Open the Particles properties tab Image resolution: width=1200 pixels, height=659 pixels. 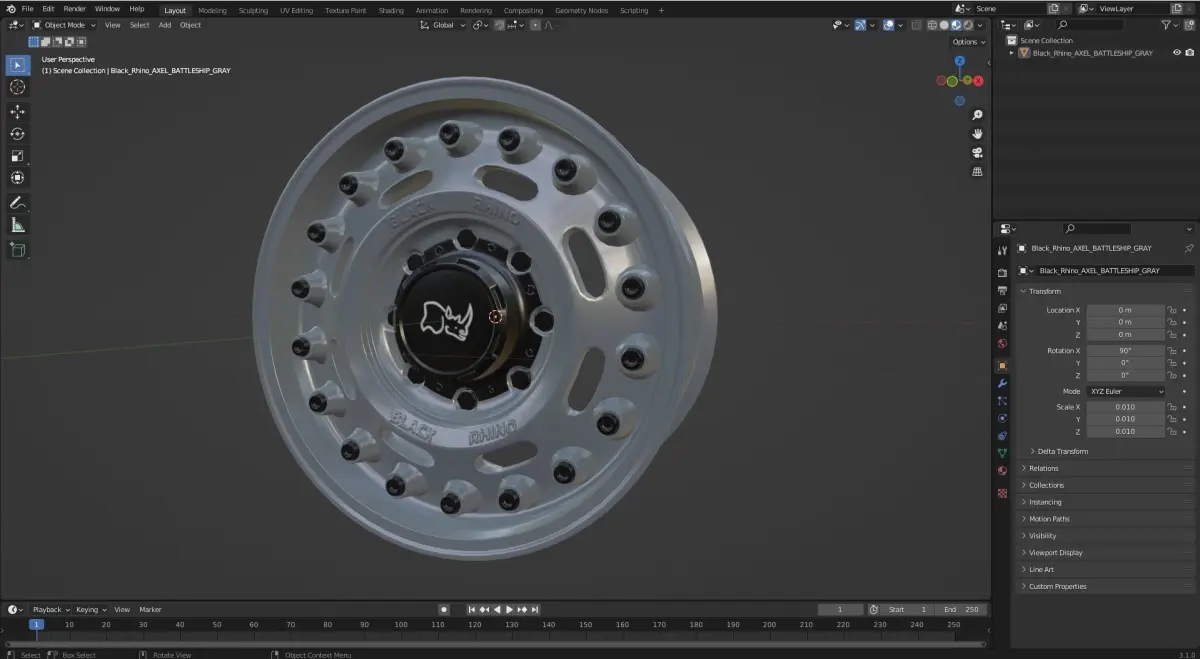point(1002,401)
